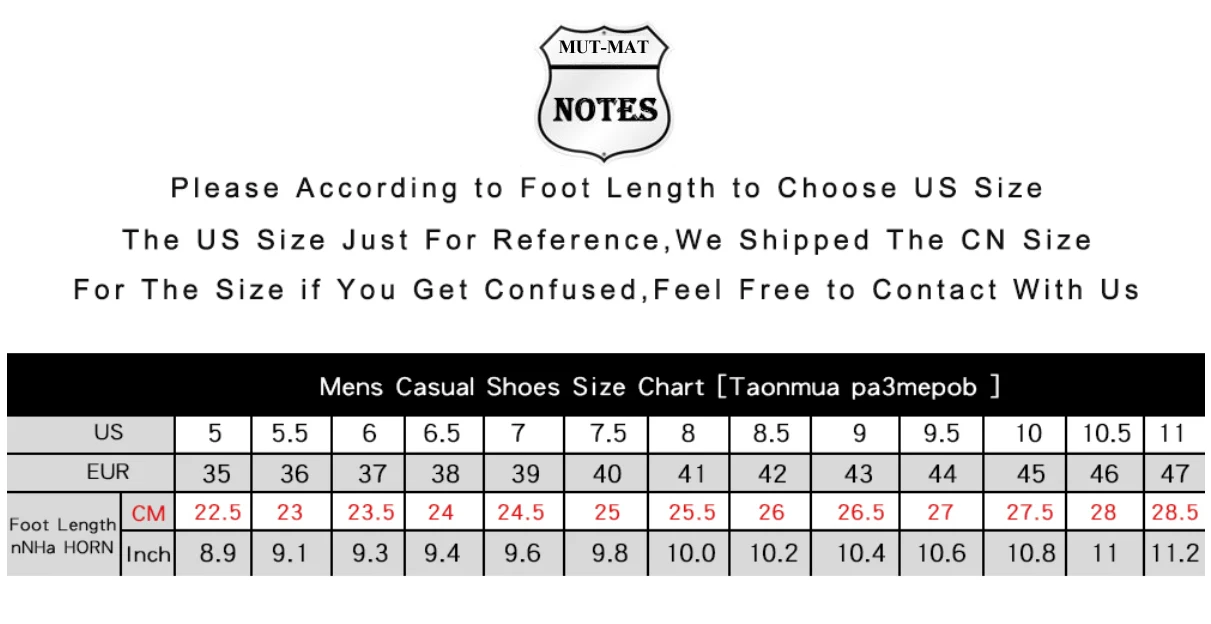Click the red CM label cell
This screenshot has height=624, width=1211.
pos(148,512)
